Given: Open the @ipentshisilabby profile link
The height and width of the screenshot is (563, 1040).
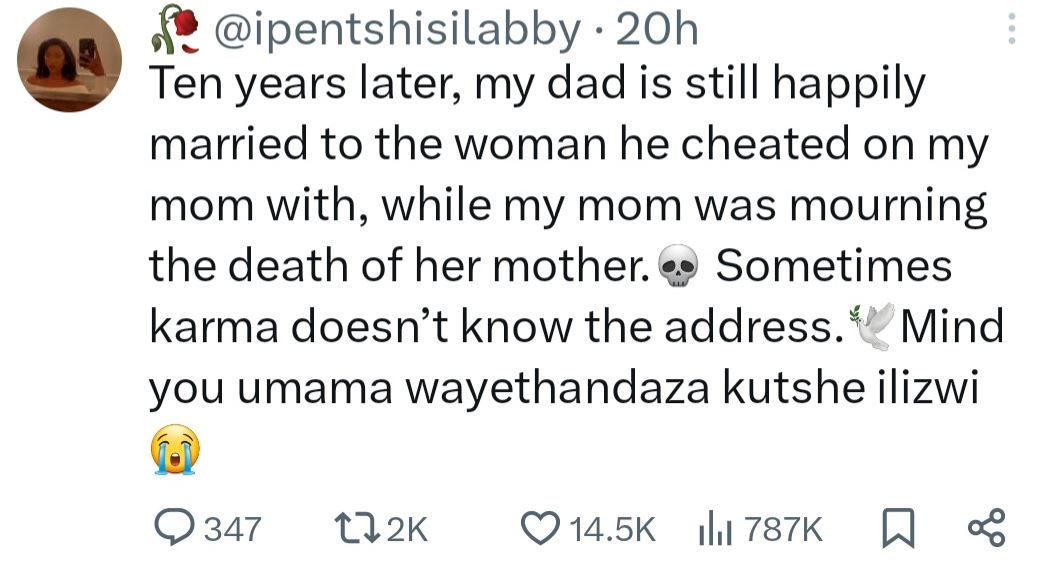Looking at the screenshot, I should 395,32.
